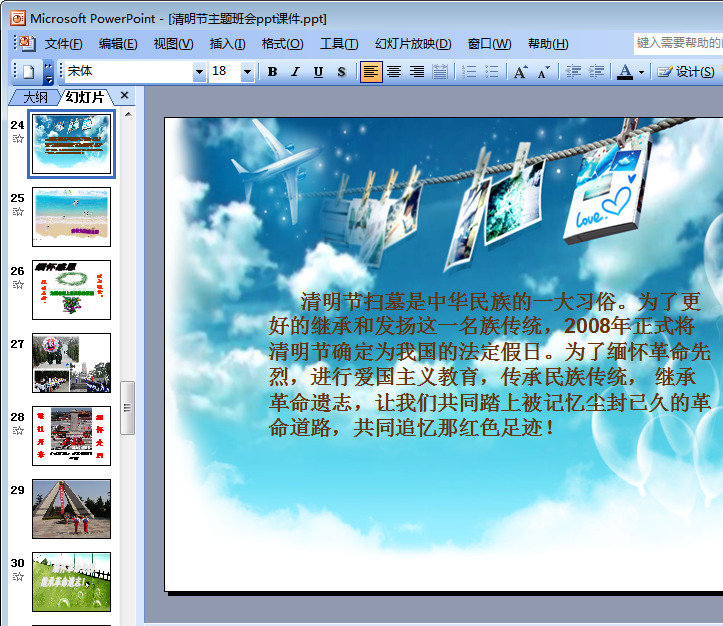Toggle italic formatting
Image resolution: width=723 pixels, height=626 pixels.
pos(295,72)
